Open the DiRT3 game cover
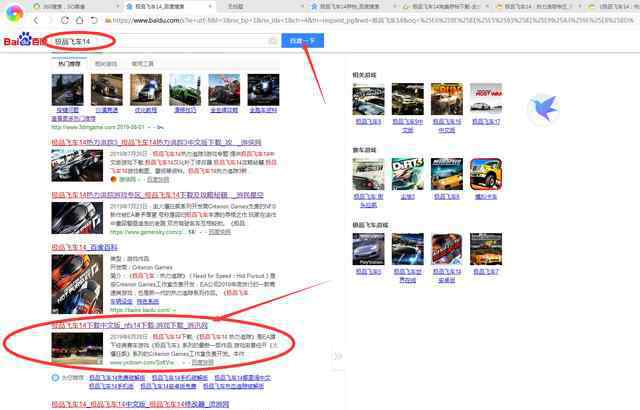640x410 pixels. [407, 174]
